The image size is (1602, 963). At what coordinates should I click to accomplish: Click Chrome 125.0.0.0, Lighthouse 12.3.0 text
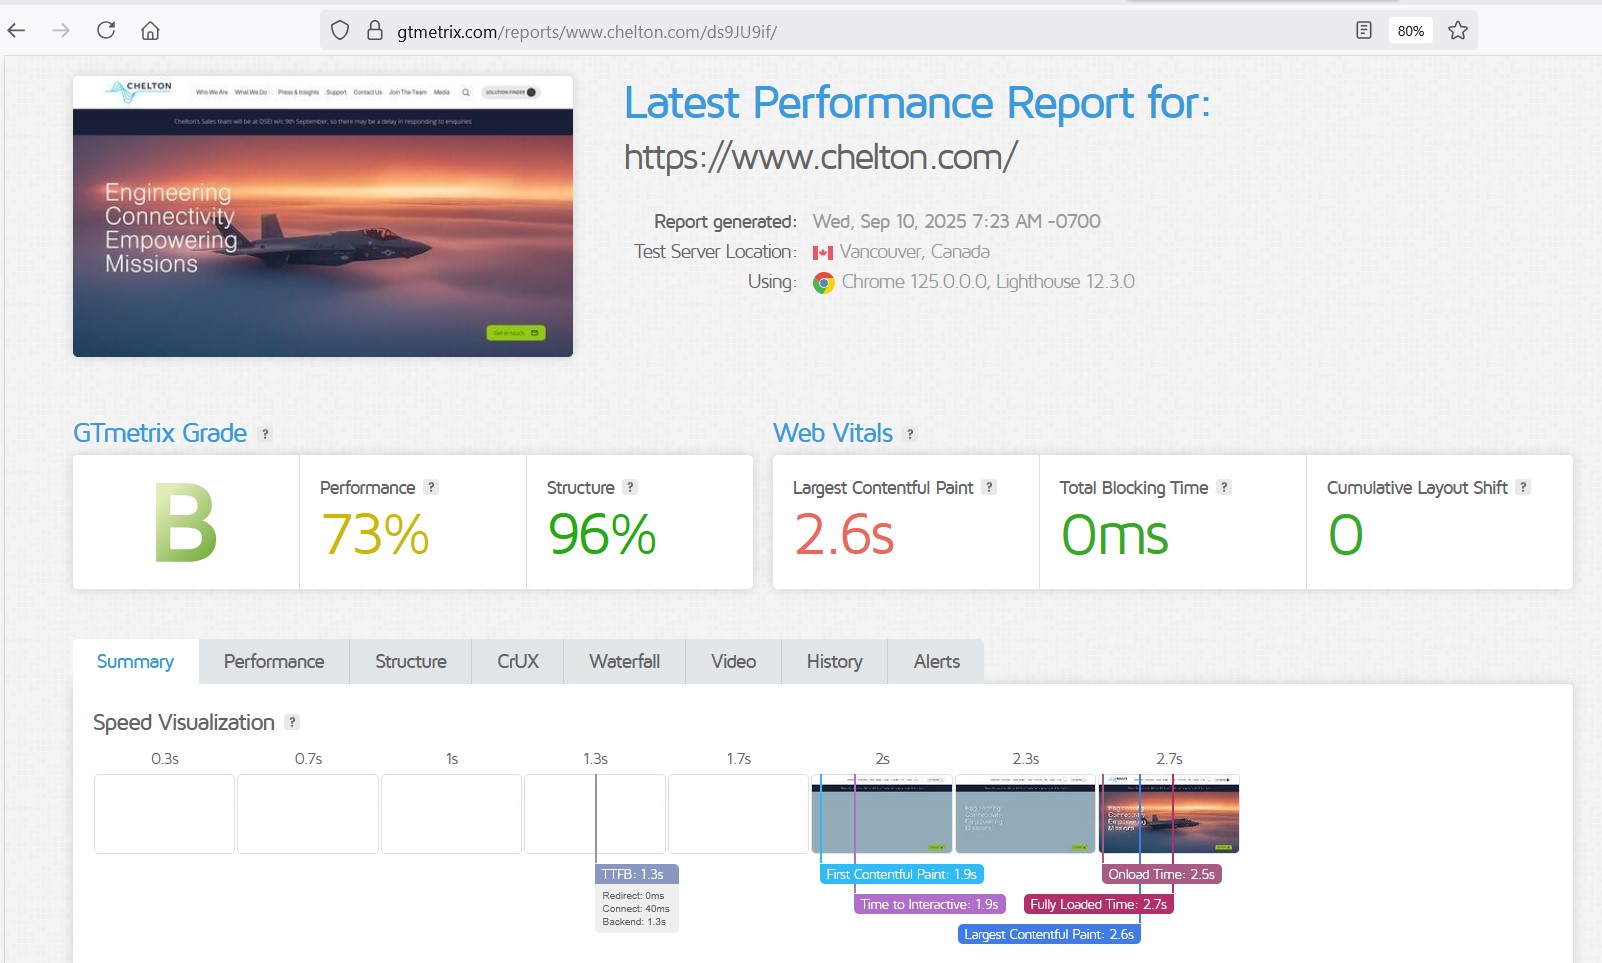[x=988, y=282]
